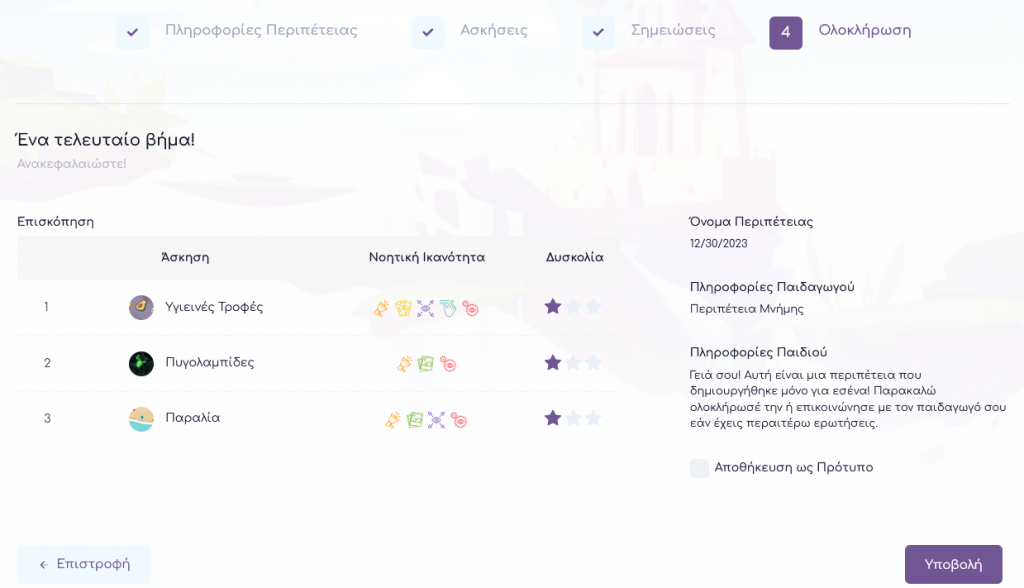
Task: Go back to the Ασκήσεις step
Action: [x=493, y=31]
